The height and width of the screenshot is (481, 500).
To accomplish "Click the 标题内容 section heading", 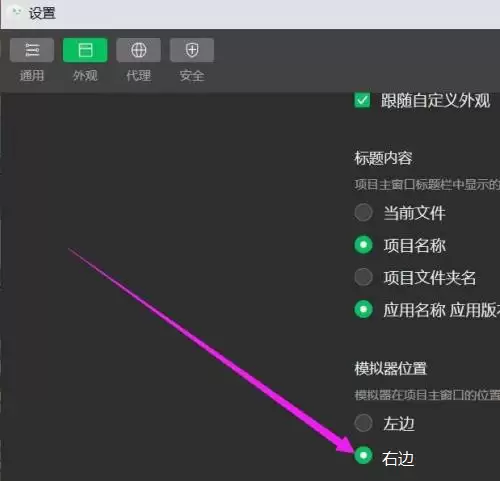I will pyautogui.click(x=383, y=158).
